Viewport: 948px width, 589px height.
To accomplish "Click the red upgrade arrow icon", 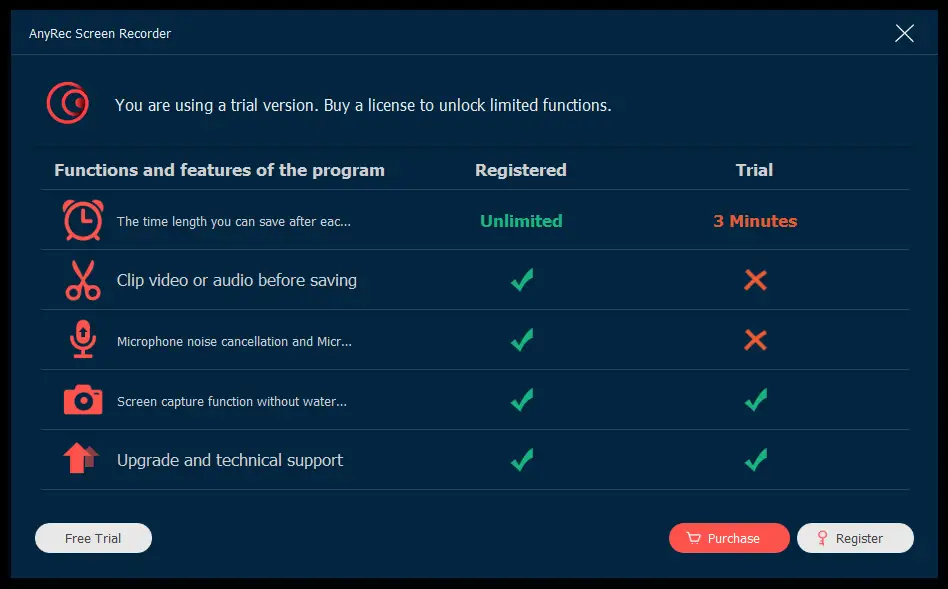I will (x=80, y=458).
